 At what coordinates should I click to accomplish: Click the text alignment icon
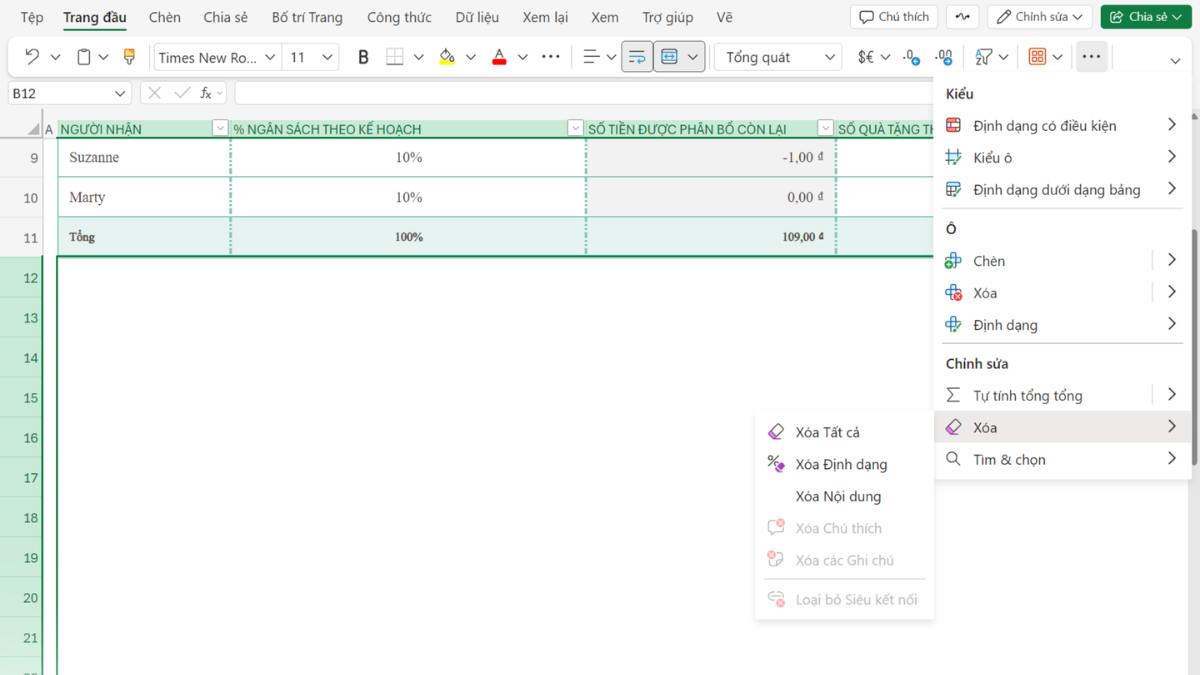tap(591, 57)
